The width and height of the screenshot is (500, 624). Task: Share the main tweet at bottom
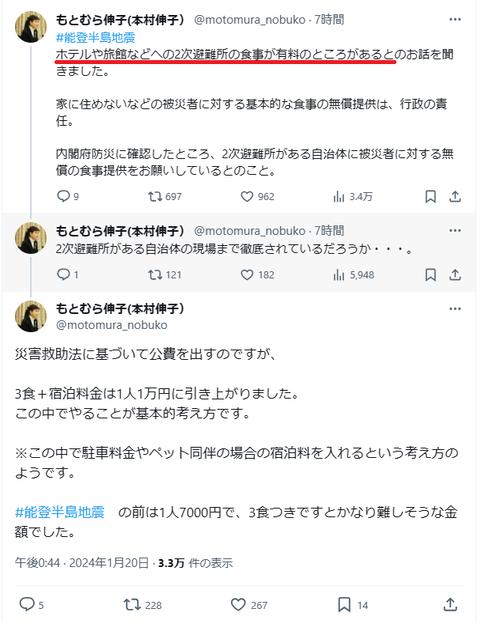450,604
